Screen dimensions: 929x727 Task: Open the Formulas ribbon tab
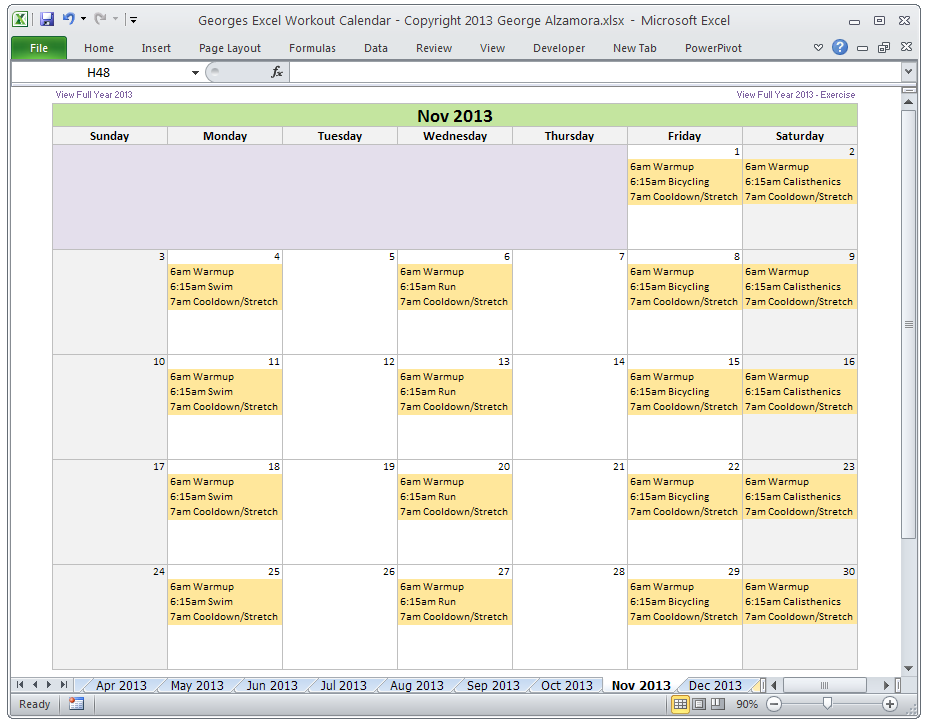pos(312,48)
